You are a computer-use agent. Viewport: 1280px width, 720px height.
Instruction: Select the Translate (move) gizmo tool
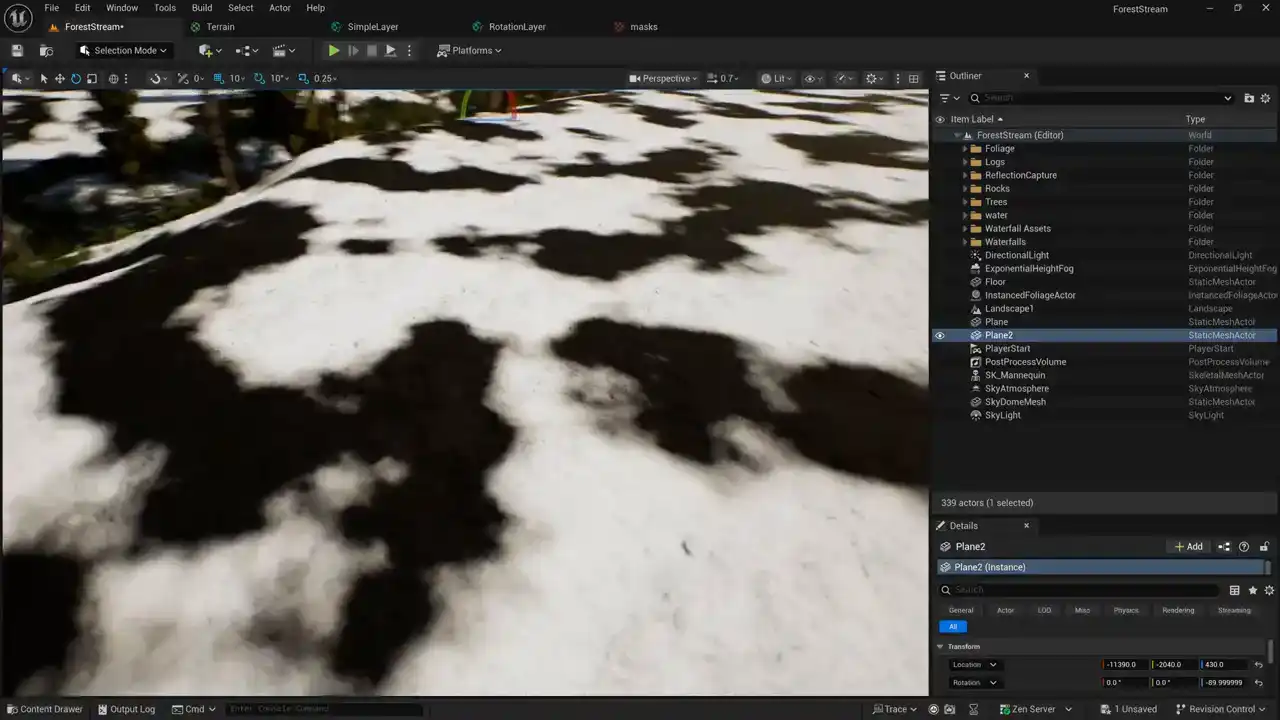click(x=60, y=79)
